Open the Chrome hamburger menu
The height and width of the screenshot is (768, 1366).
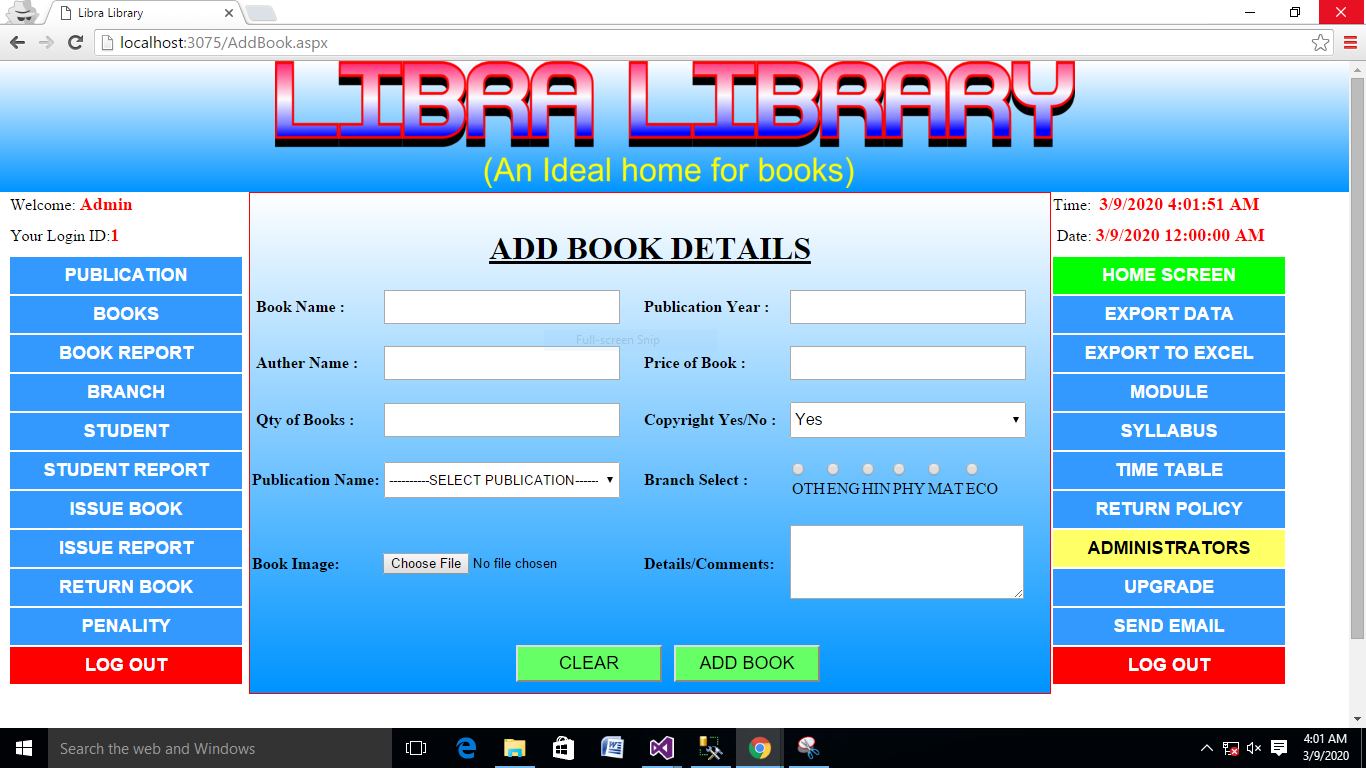(x=1350, y=42)
